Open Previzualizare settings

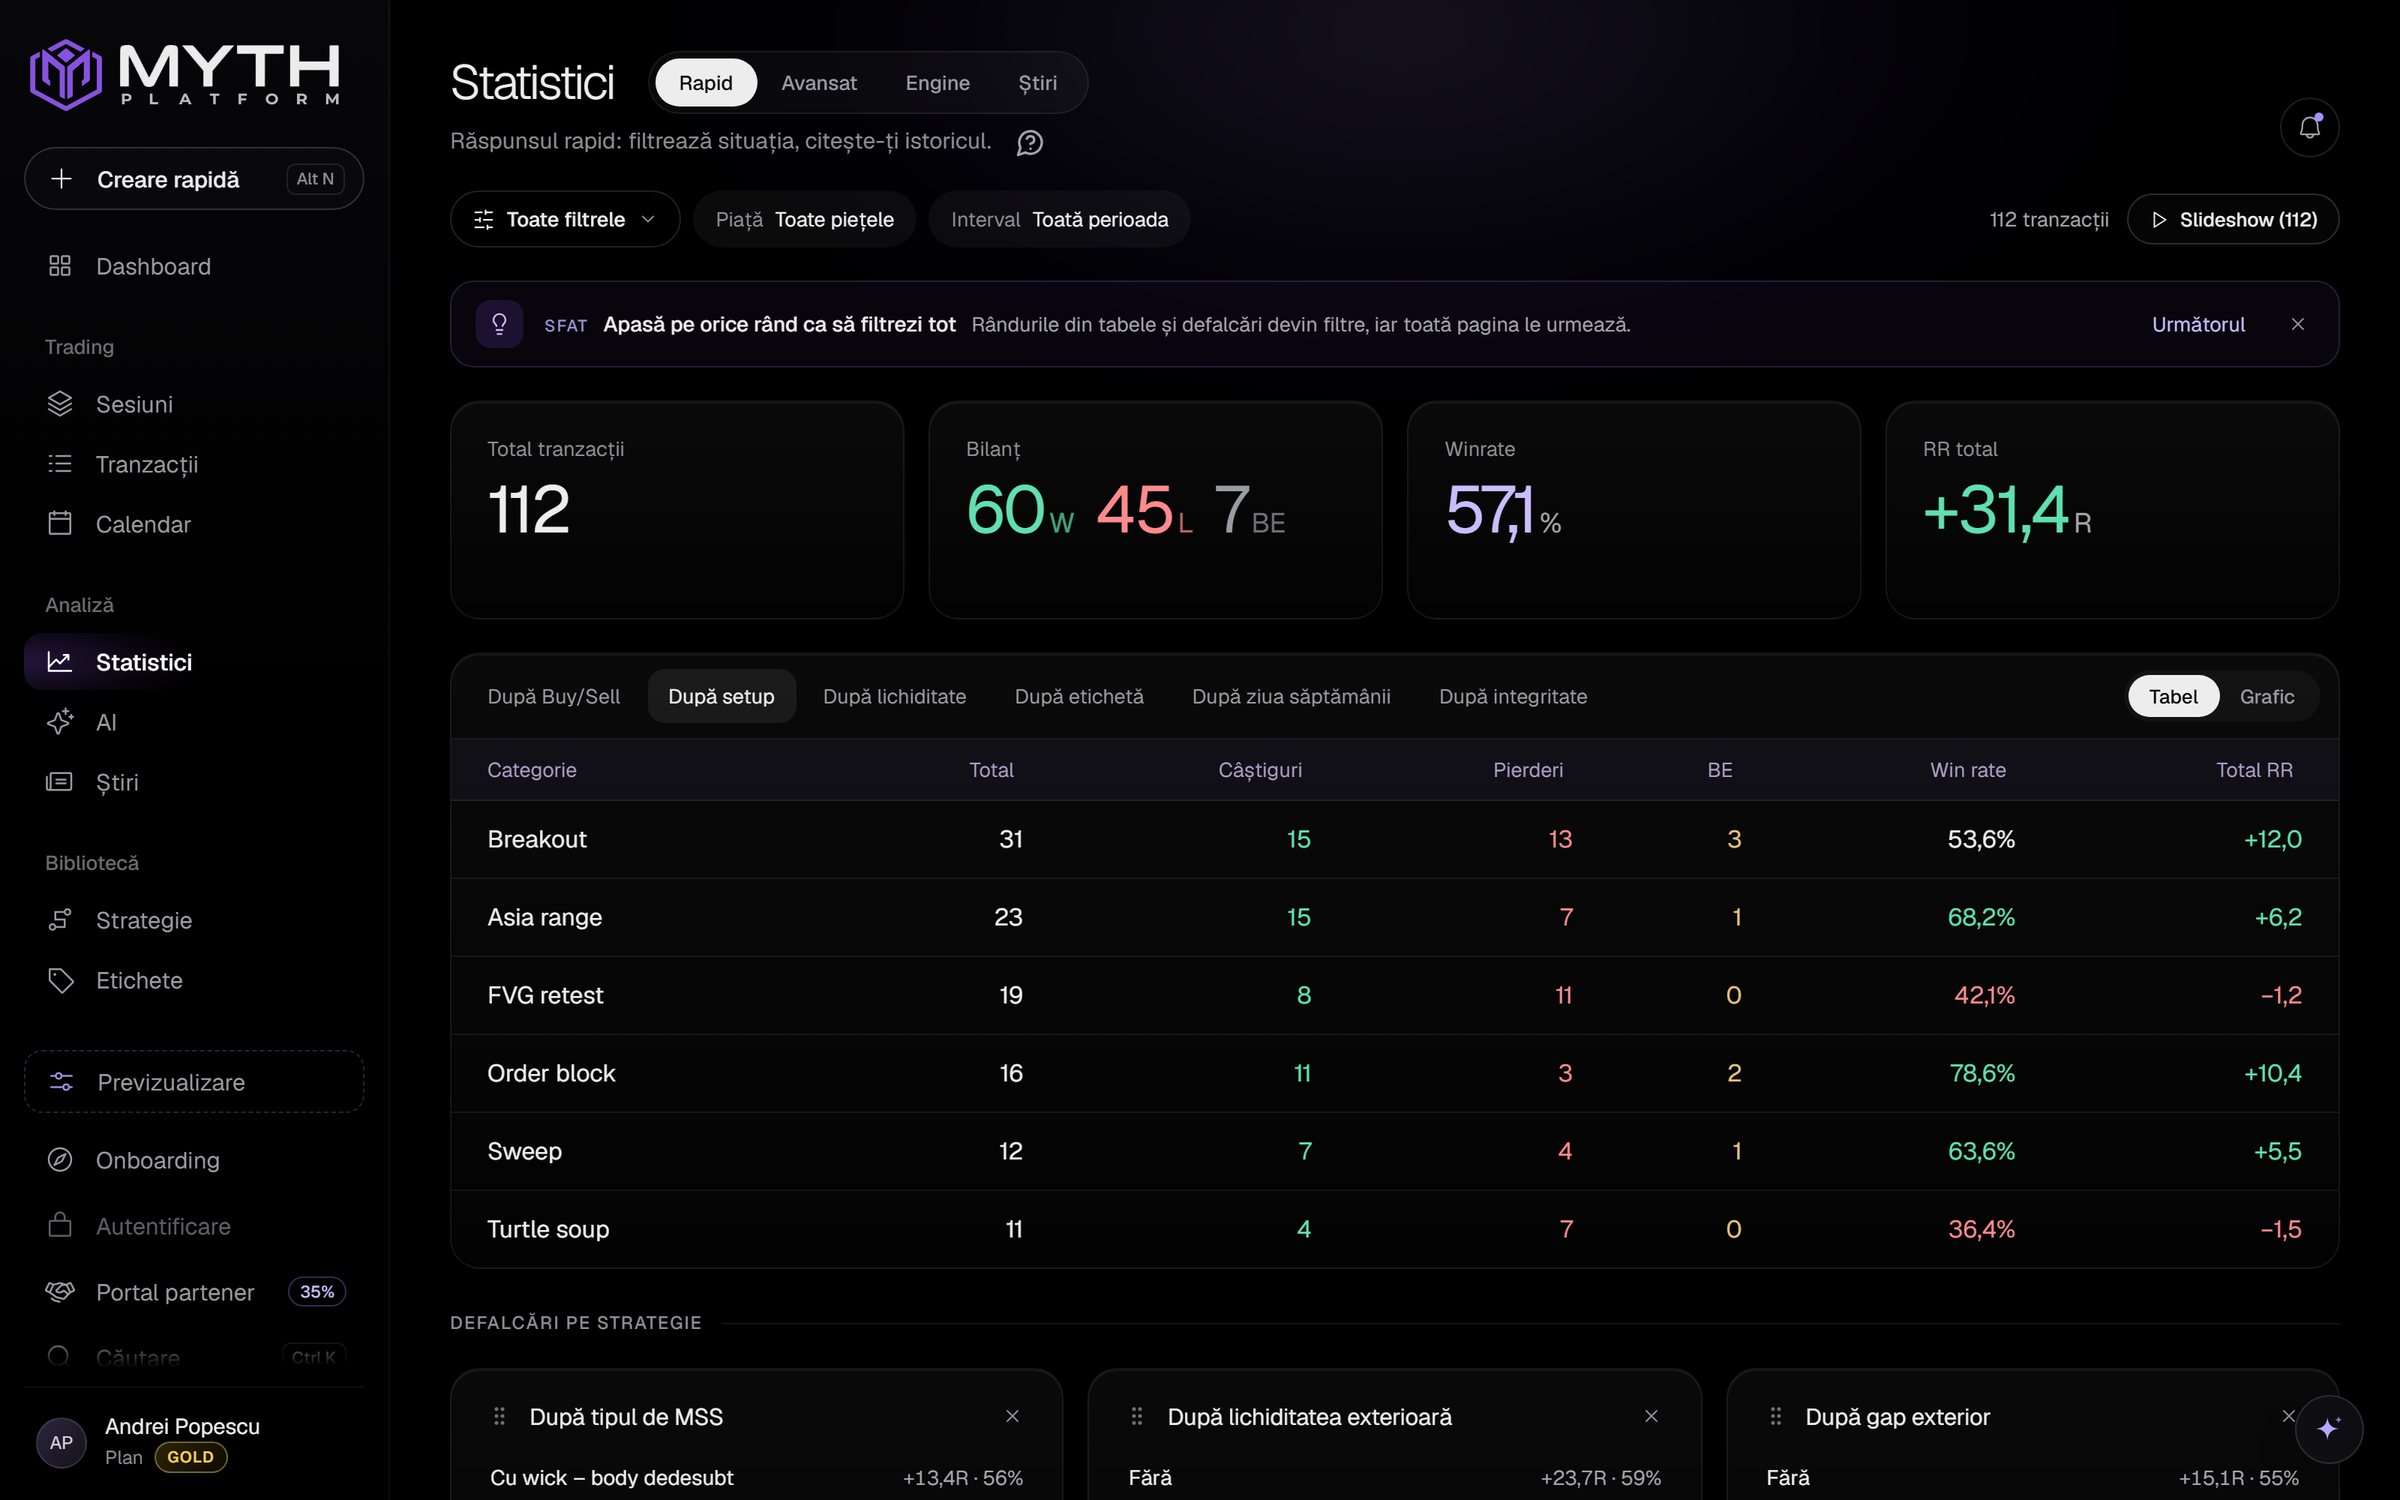[x=194, y=1082]
